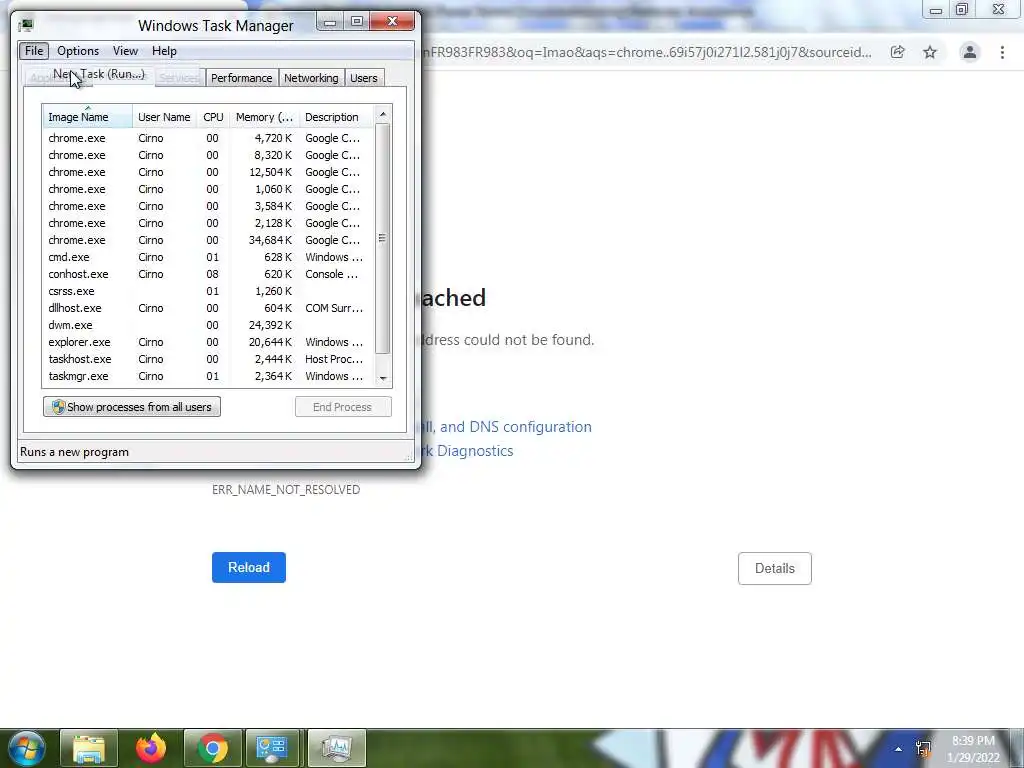The width and height of the screenshot is (1024, 768).
Task: Open the View menu in Task Manager
Action: 125,51
